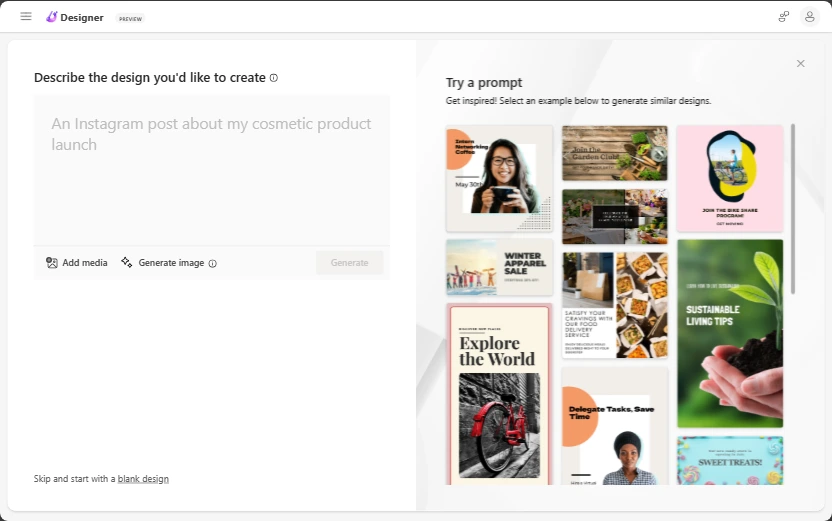The image size is (832, 521).
Task: Open the hamburger navigation menu
Action: coord(25,16)
